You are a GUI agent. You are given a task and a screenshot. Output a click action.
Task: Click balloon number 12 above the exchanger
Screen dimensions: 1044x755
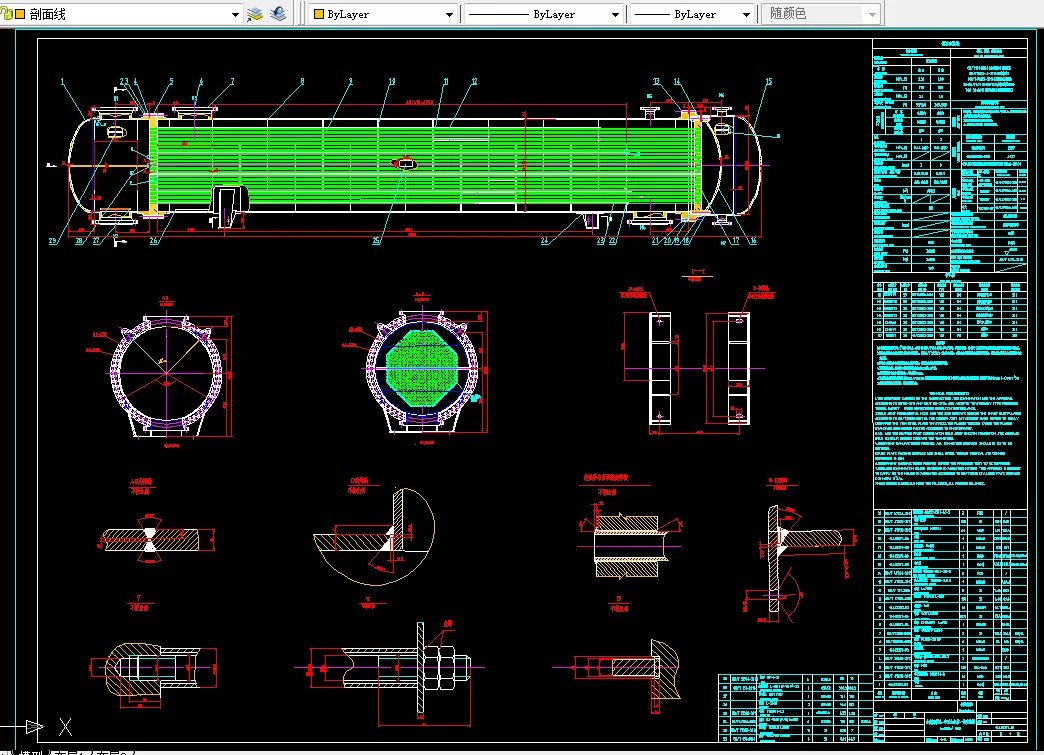474,81
